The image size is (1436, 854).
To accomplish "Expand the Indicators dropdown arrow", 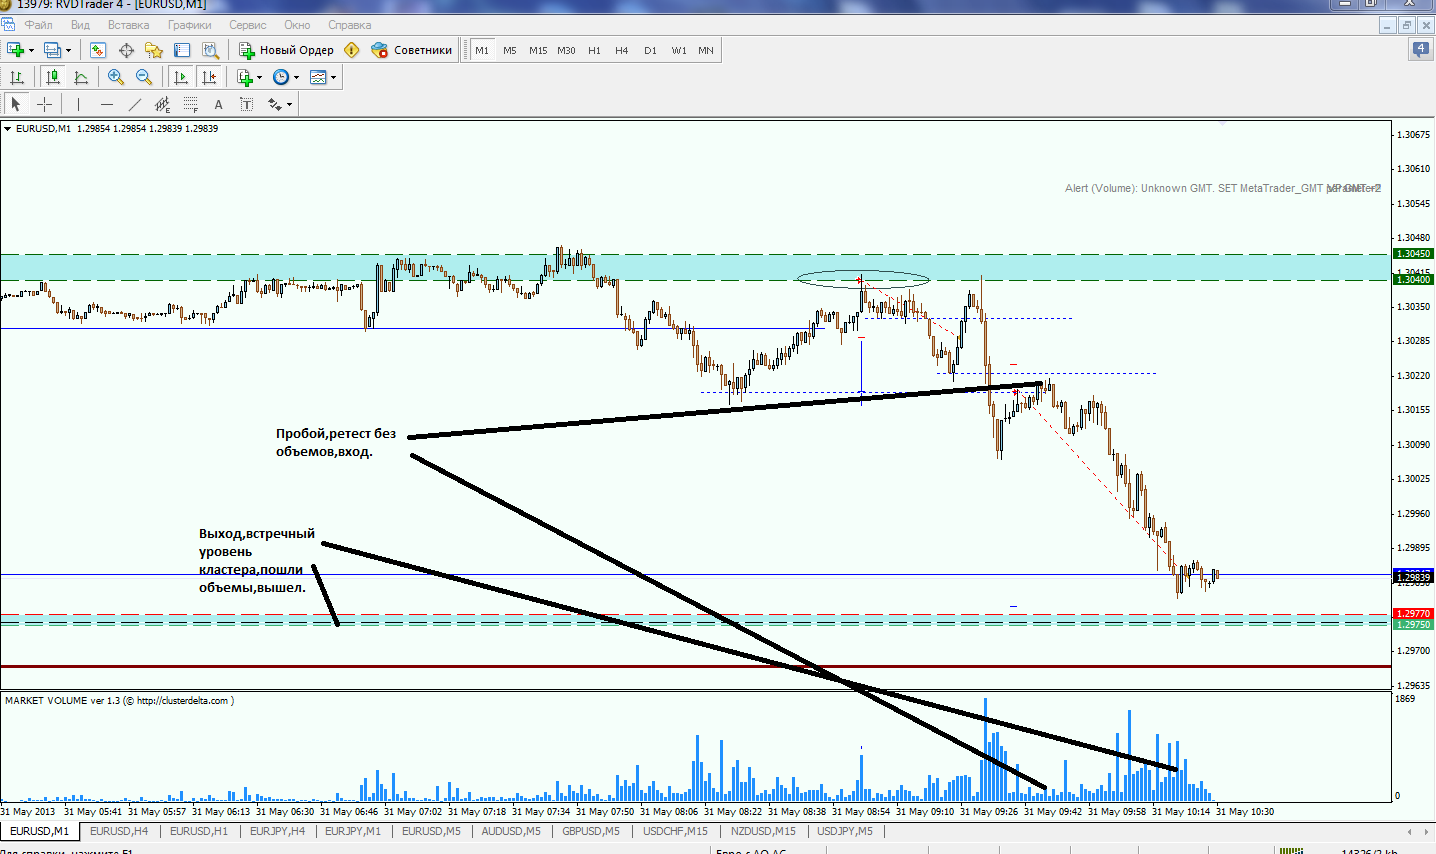I will click(260, 77).
